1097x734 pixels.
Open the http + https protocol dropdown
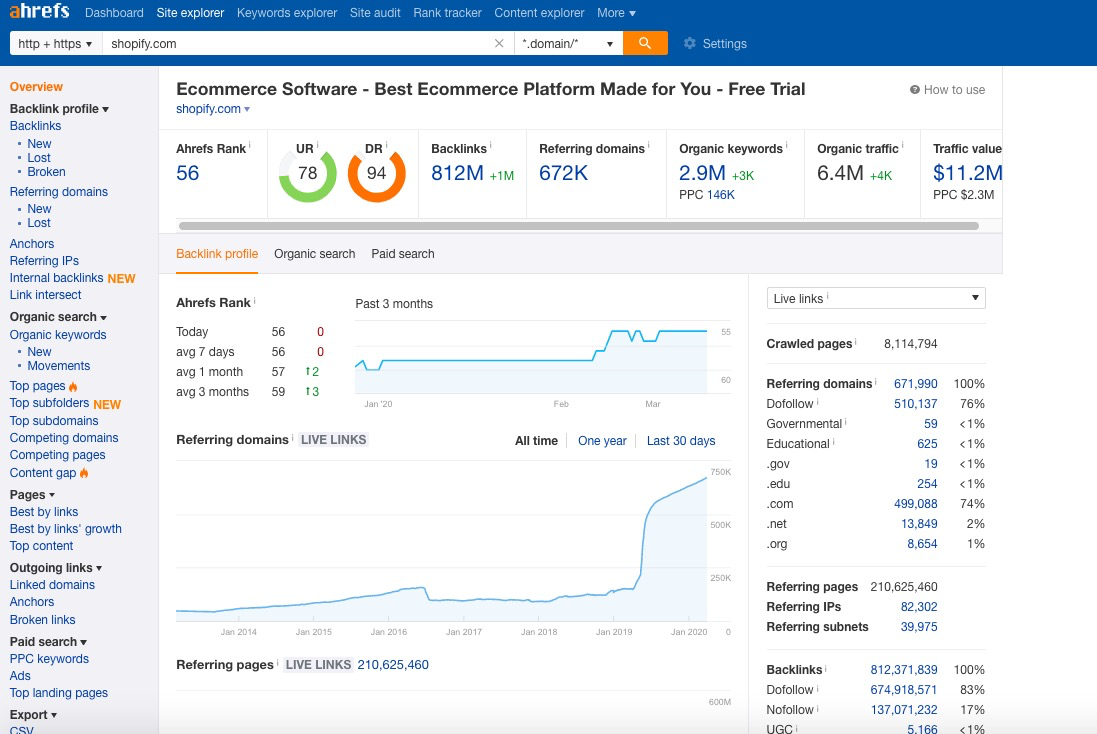click(x=55, y=43)
